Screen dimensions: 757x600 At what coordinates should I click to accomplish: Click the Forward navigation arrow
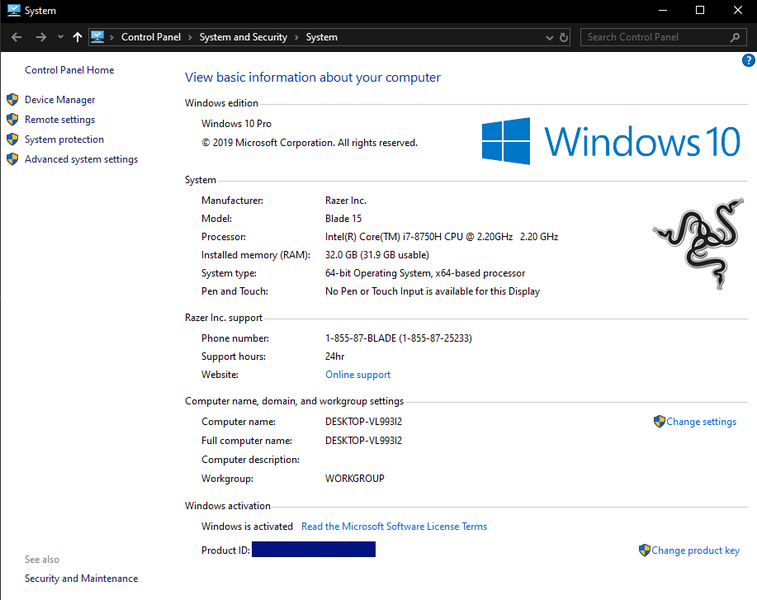click(41, 37)
